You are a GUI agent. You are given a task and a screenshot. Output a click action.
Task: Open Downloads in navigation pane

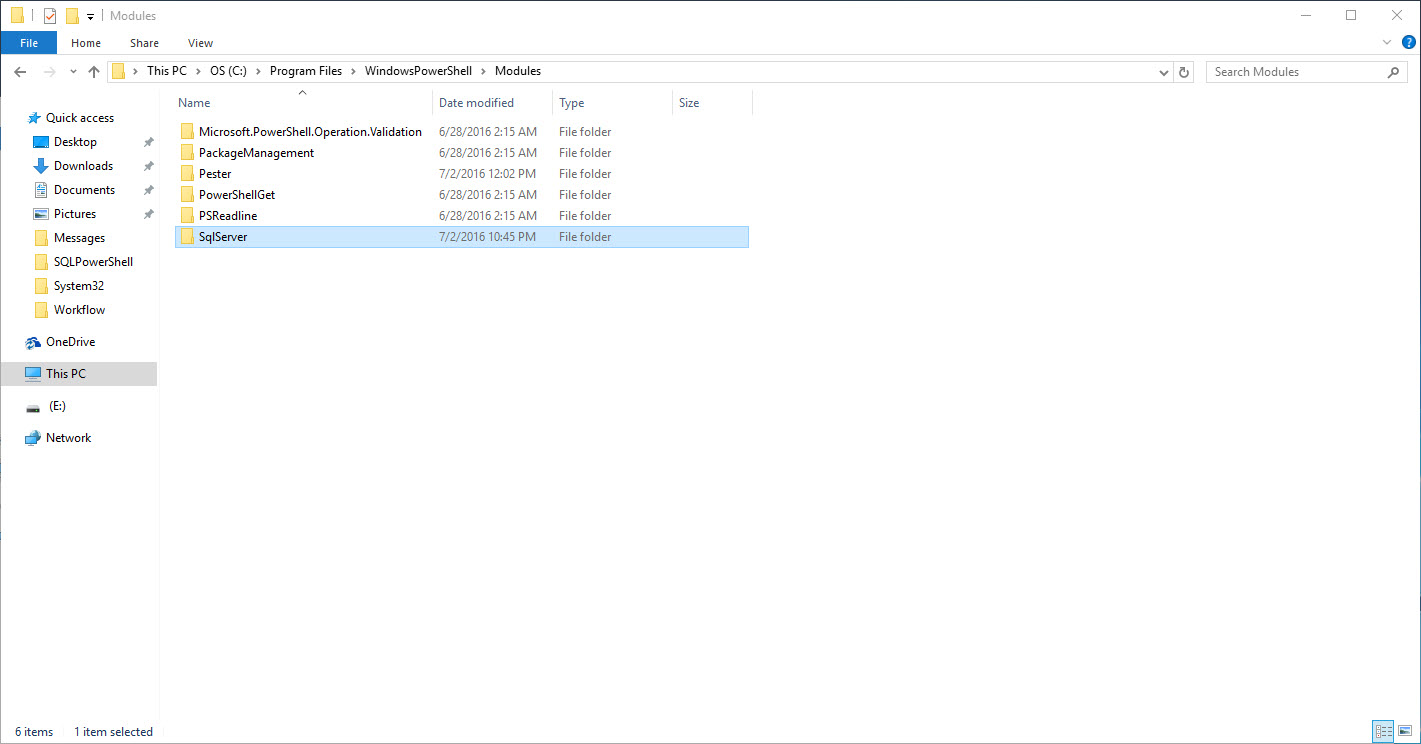[x=83, y=165]
